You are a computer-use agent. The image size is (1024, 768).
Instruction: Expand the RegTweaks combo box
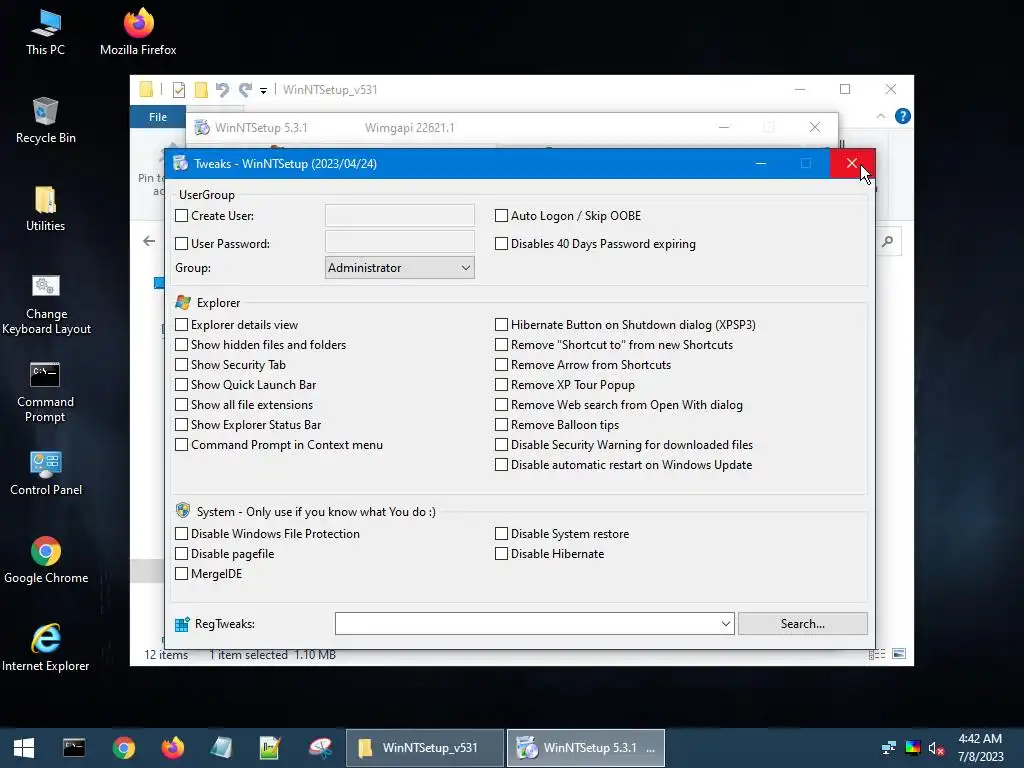[x=726, y=624]
